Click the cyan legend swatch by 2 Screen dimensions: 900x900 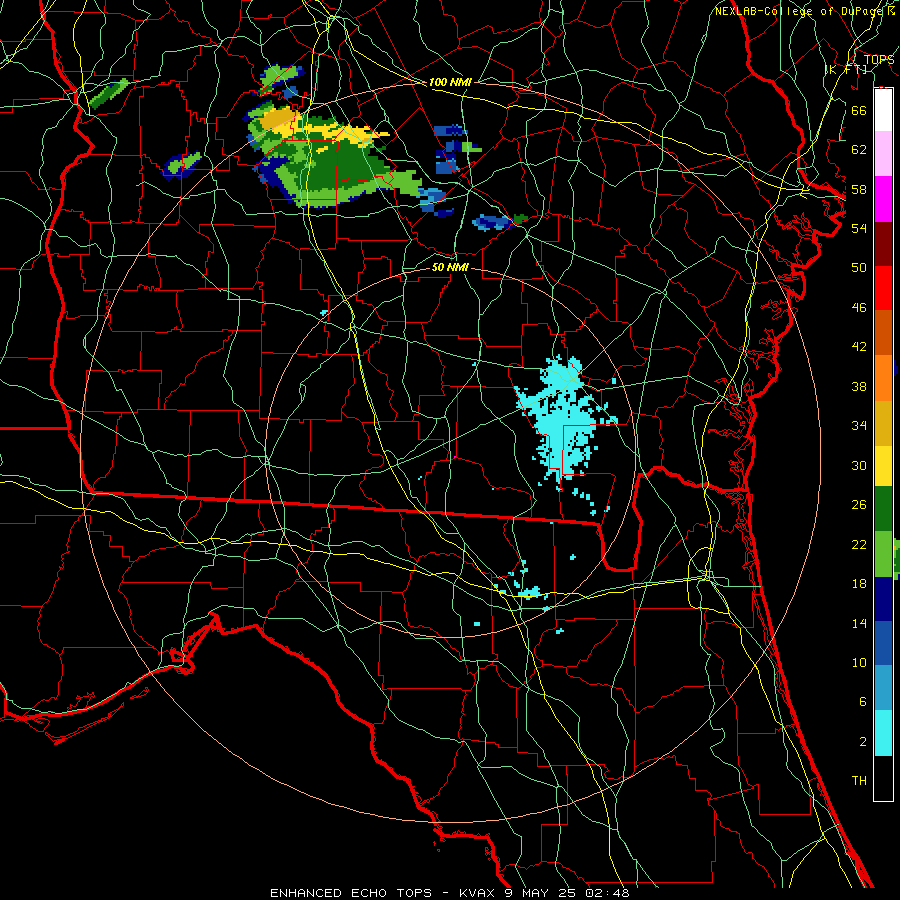883,733
